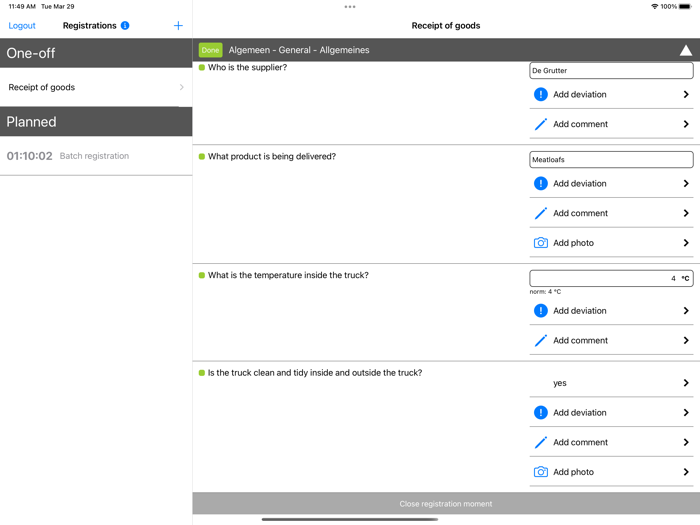
Task: Tap the three-dot multitasking indicator at top
Action: pos(350,7)
